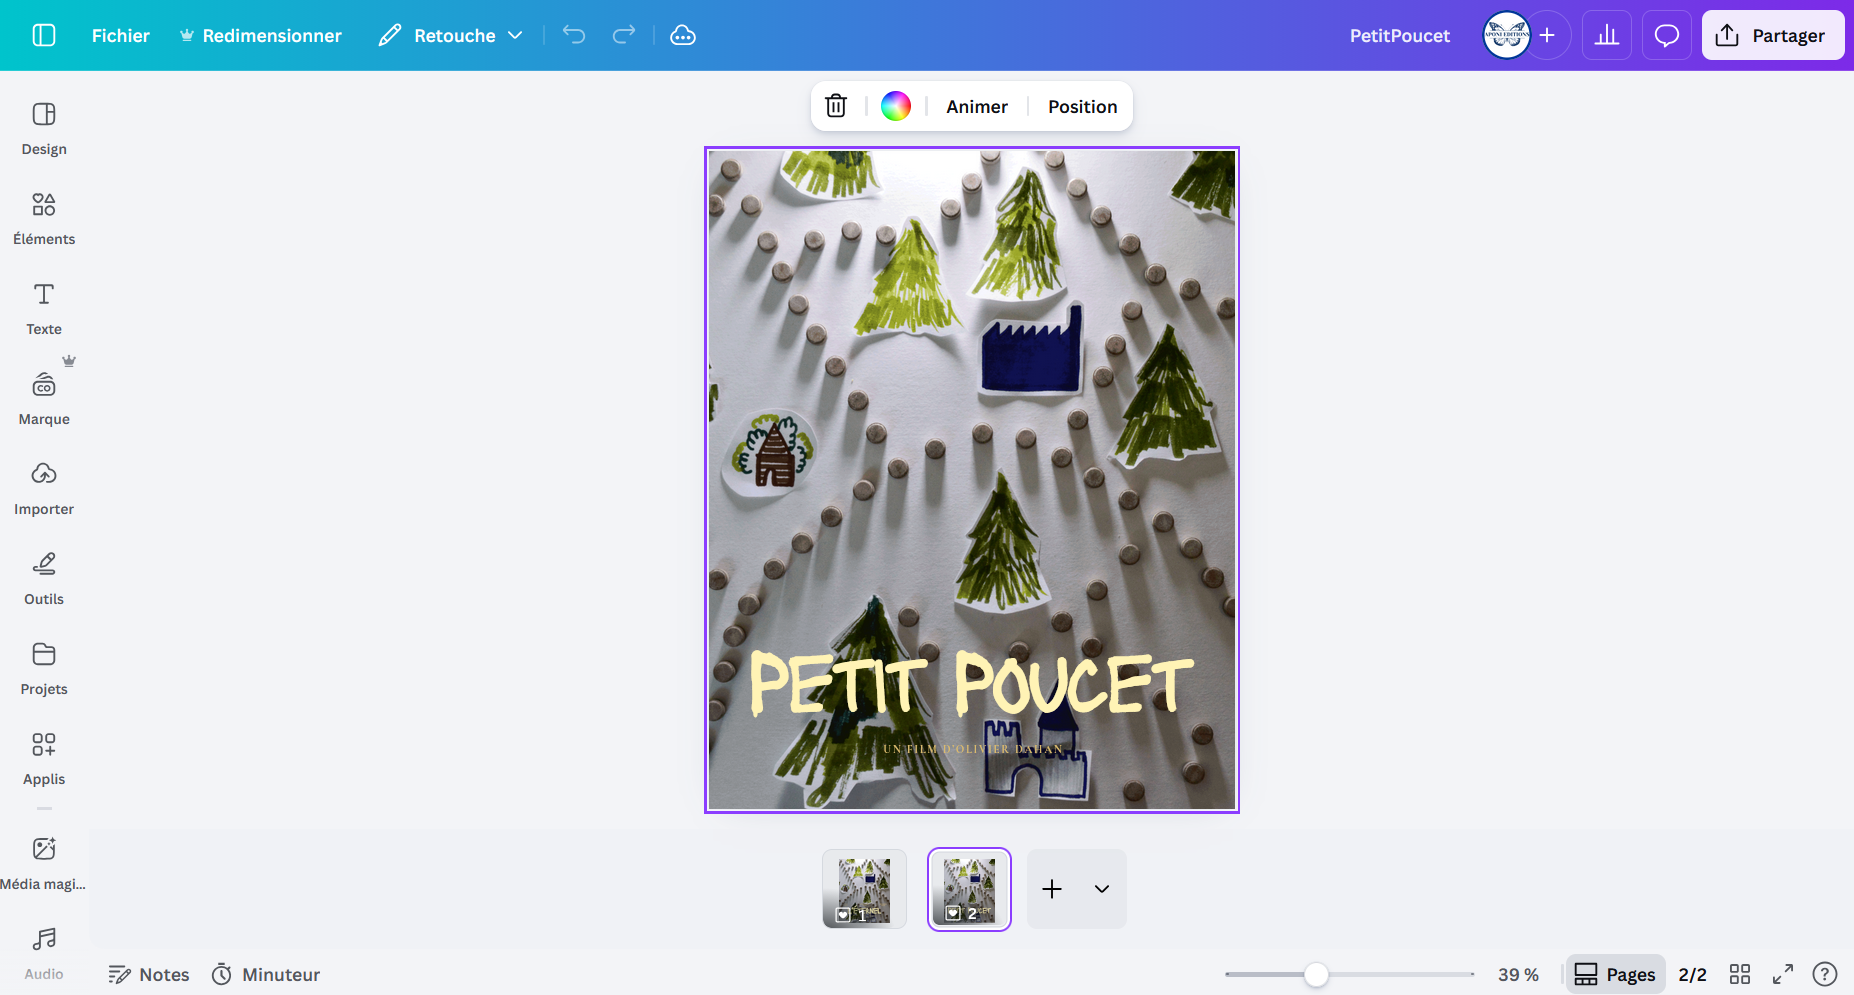The width and height of the screenshot is (1854, 995).
Task: Click the undo arrow
Action: [574, 35]
